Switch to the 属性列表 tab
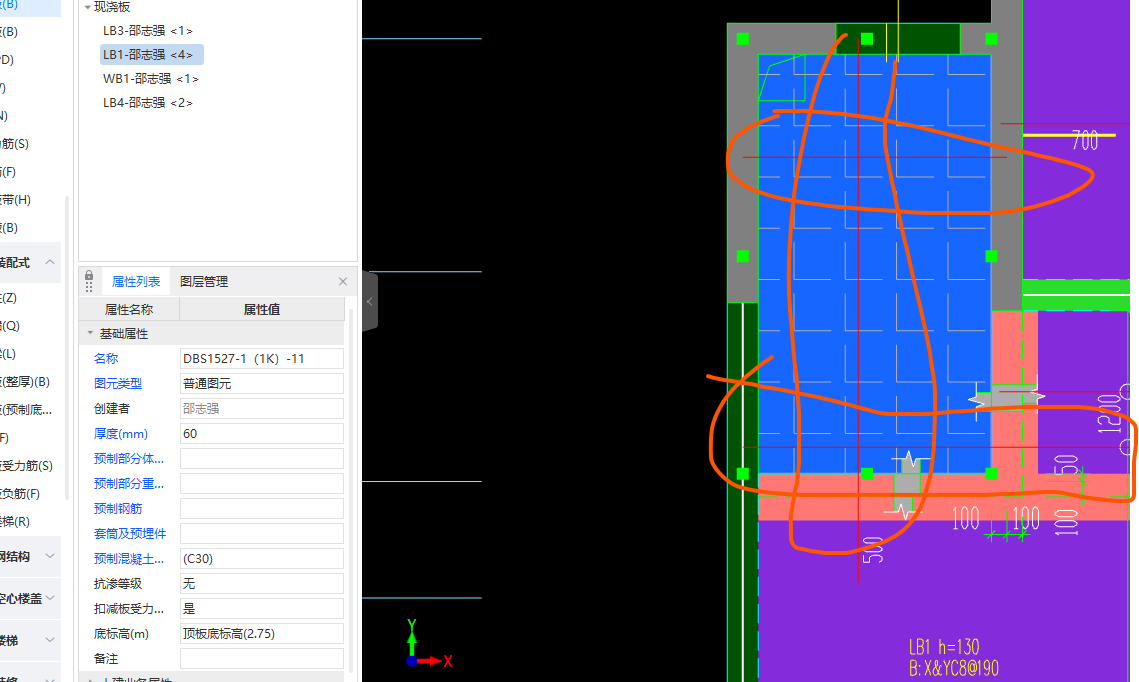The image size is (1139, 682). [136, 281]
